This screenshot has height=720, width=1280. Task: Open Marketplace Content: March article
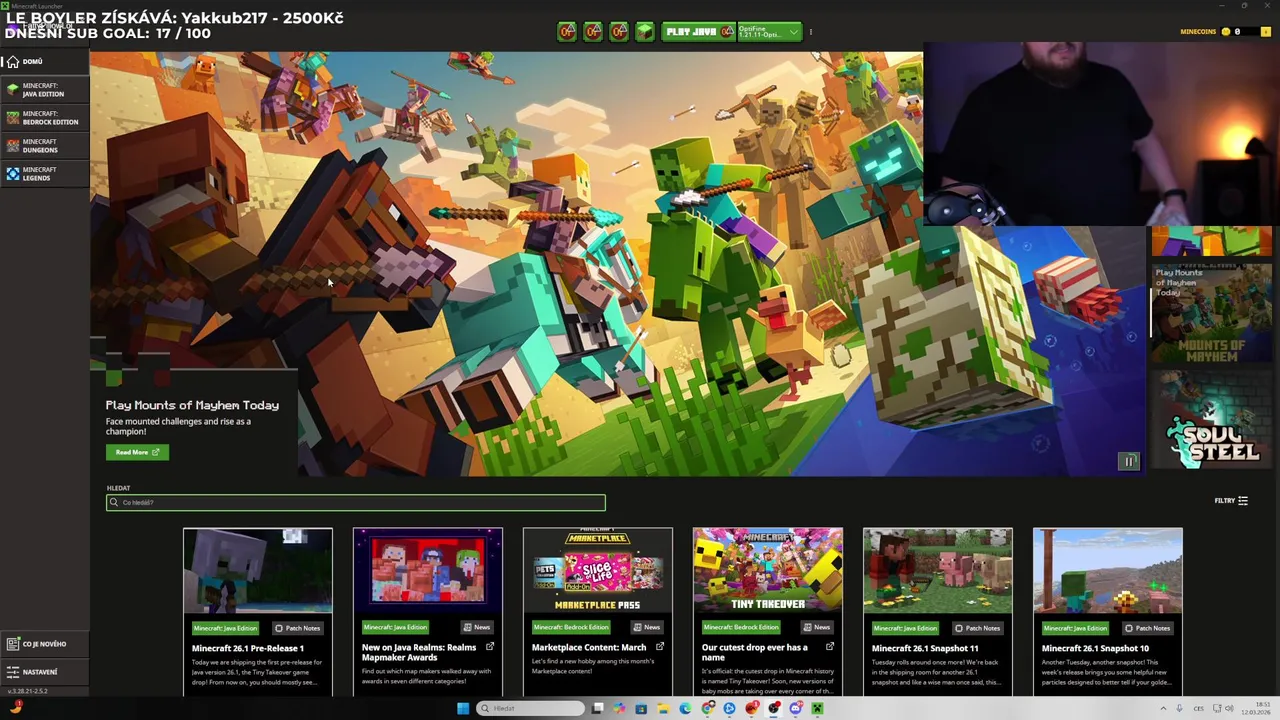(589, 648)
